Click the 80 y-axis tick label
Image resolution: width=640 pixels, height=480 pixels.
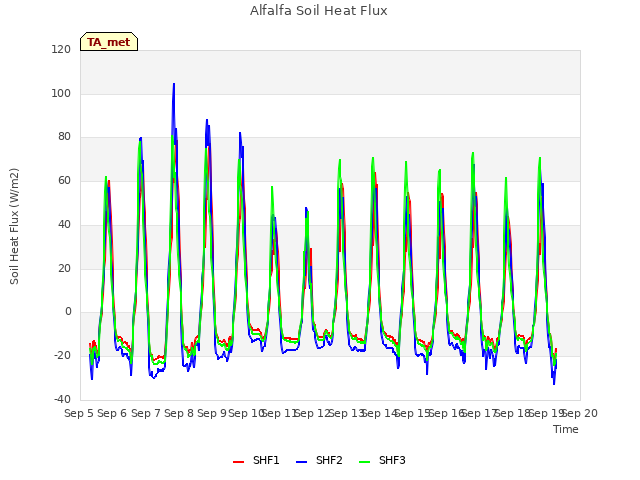[x=64, y=137]
